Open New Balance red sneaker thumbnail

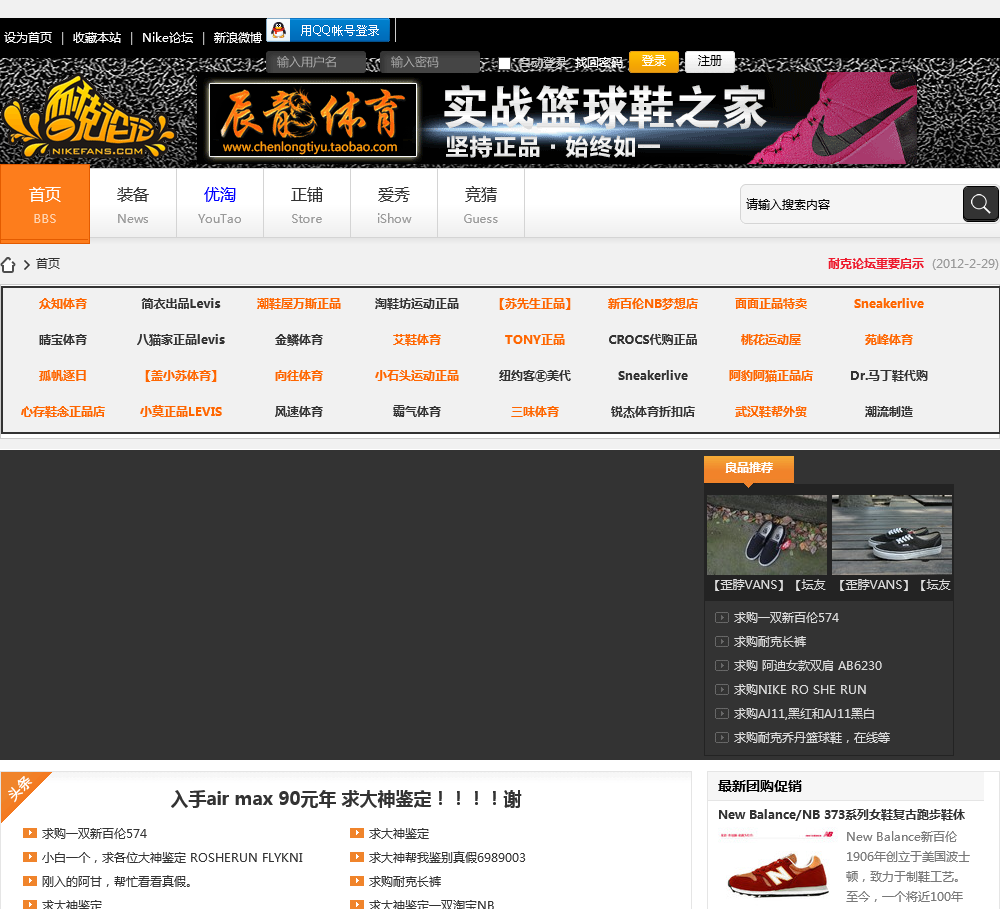coord(777,867)
